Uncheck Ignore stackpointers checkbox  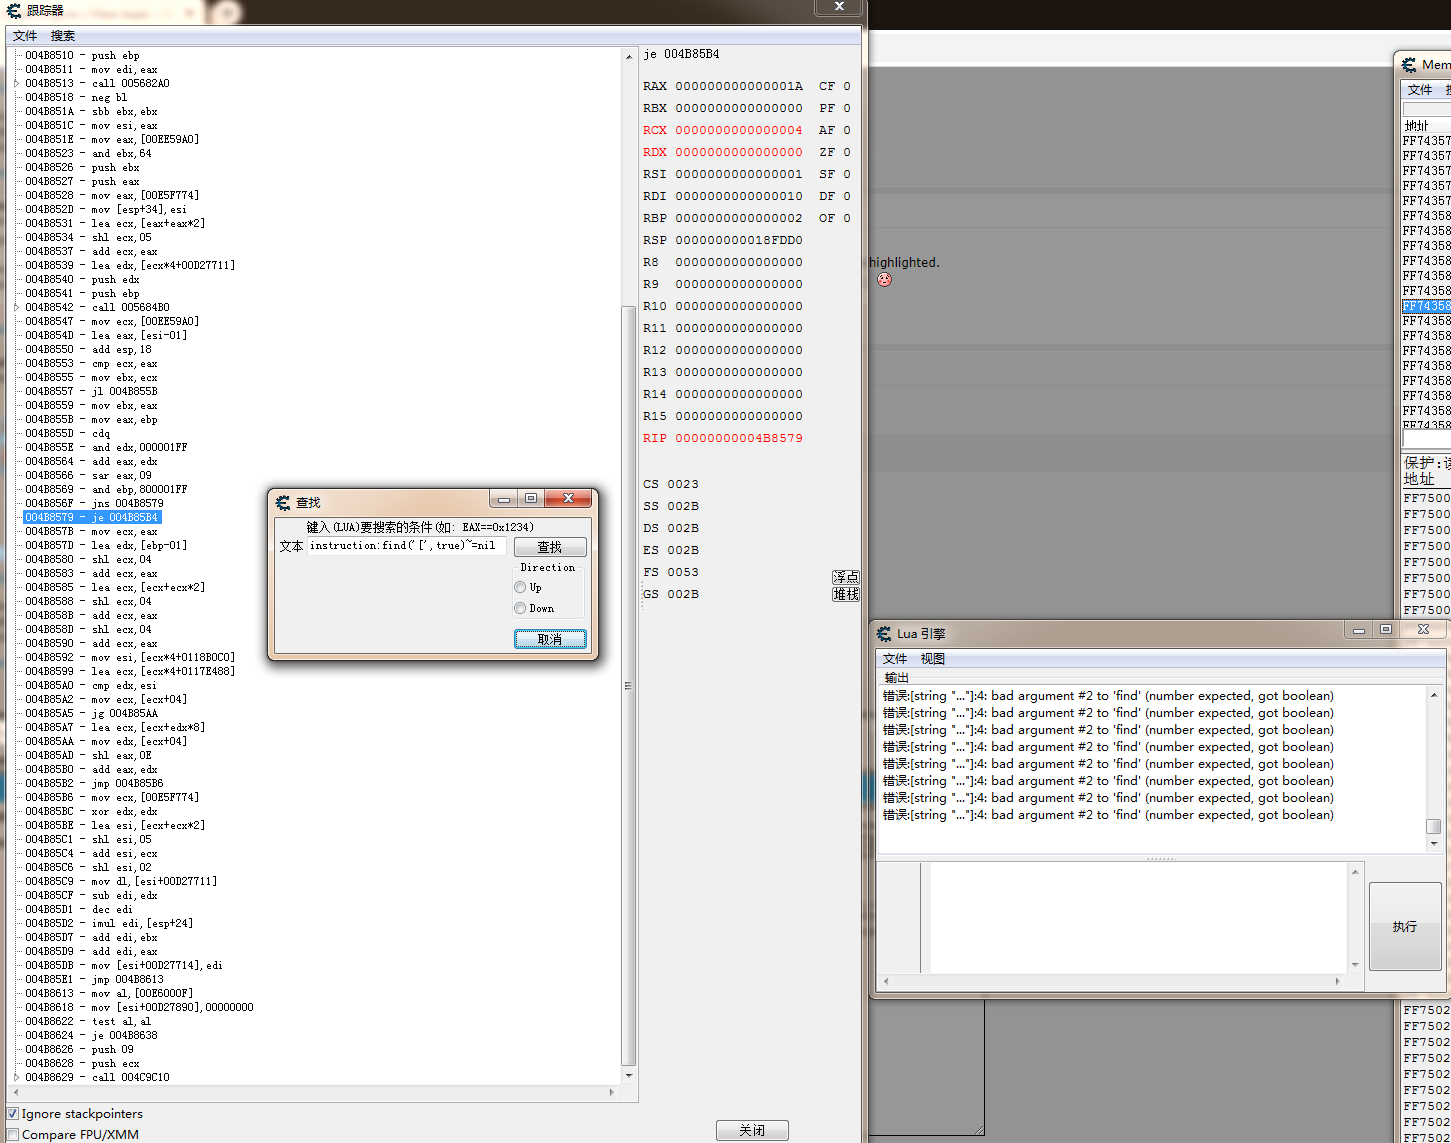click(x=13, y=1114)
